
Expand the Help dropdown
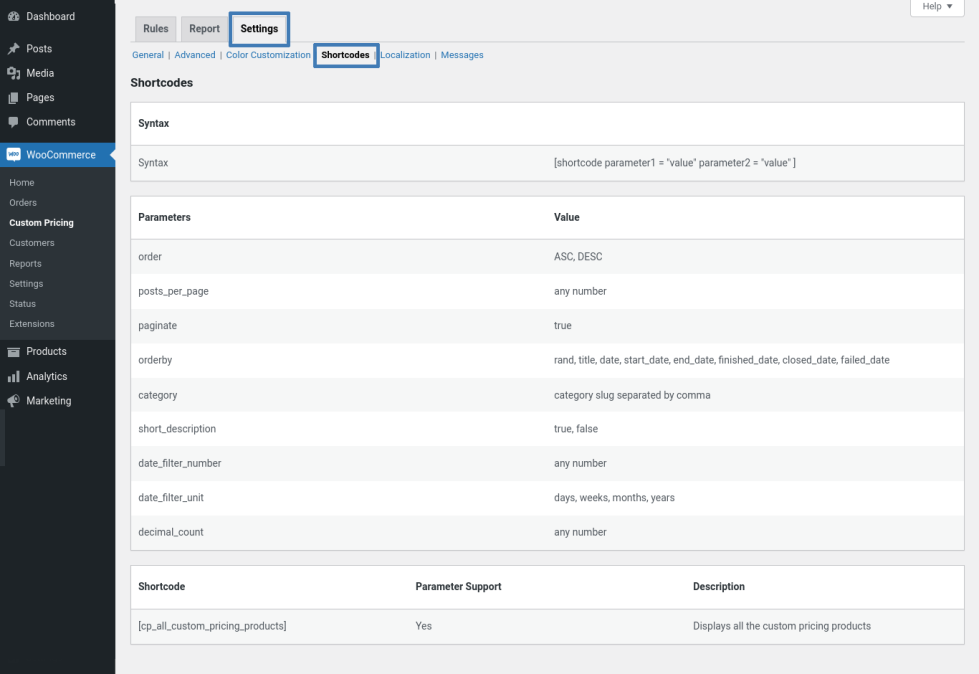point(936,7)
